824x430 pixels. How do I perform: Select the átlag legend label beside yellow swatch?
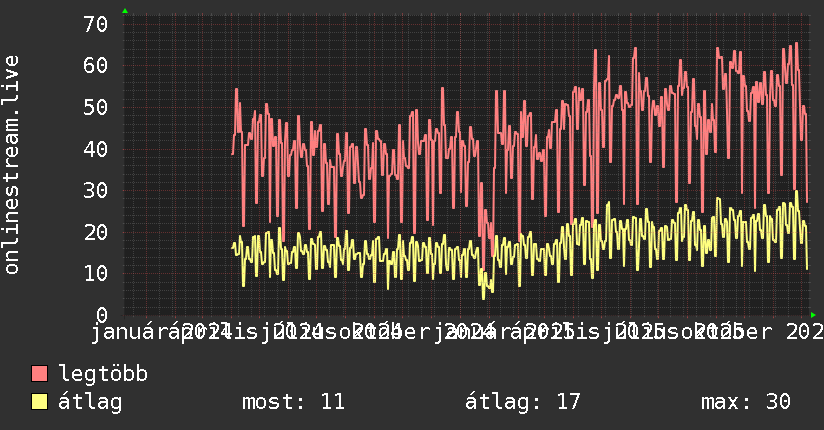(90, 402)
